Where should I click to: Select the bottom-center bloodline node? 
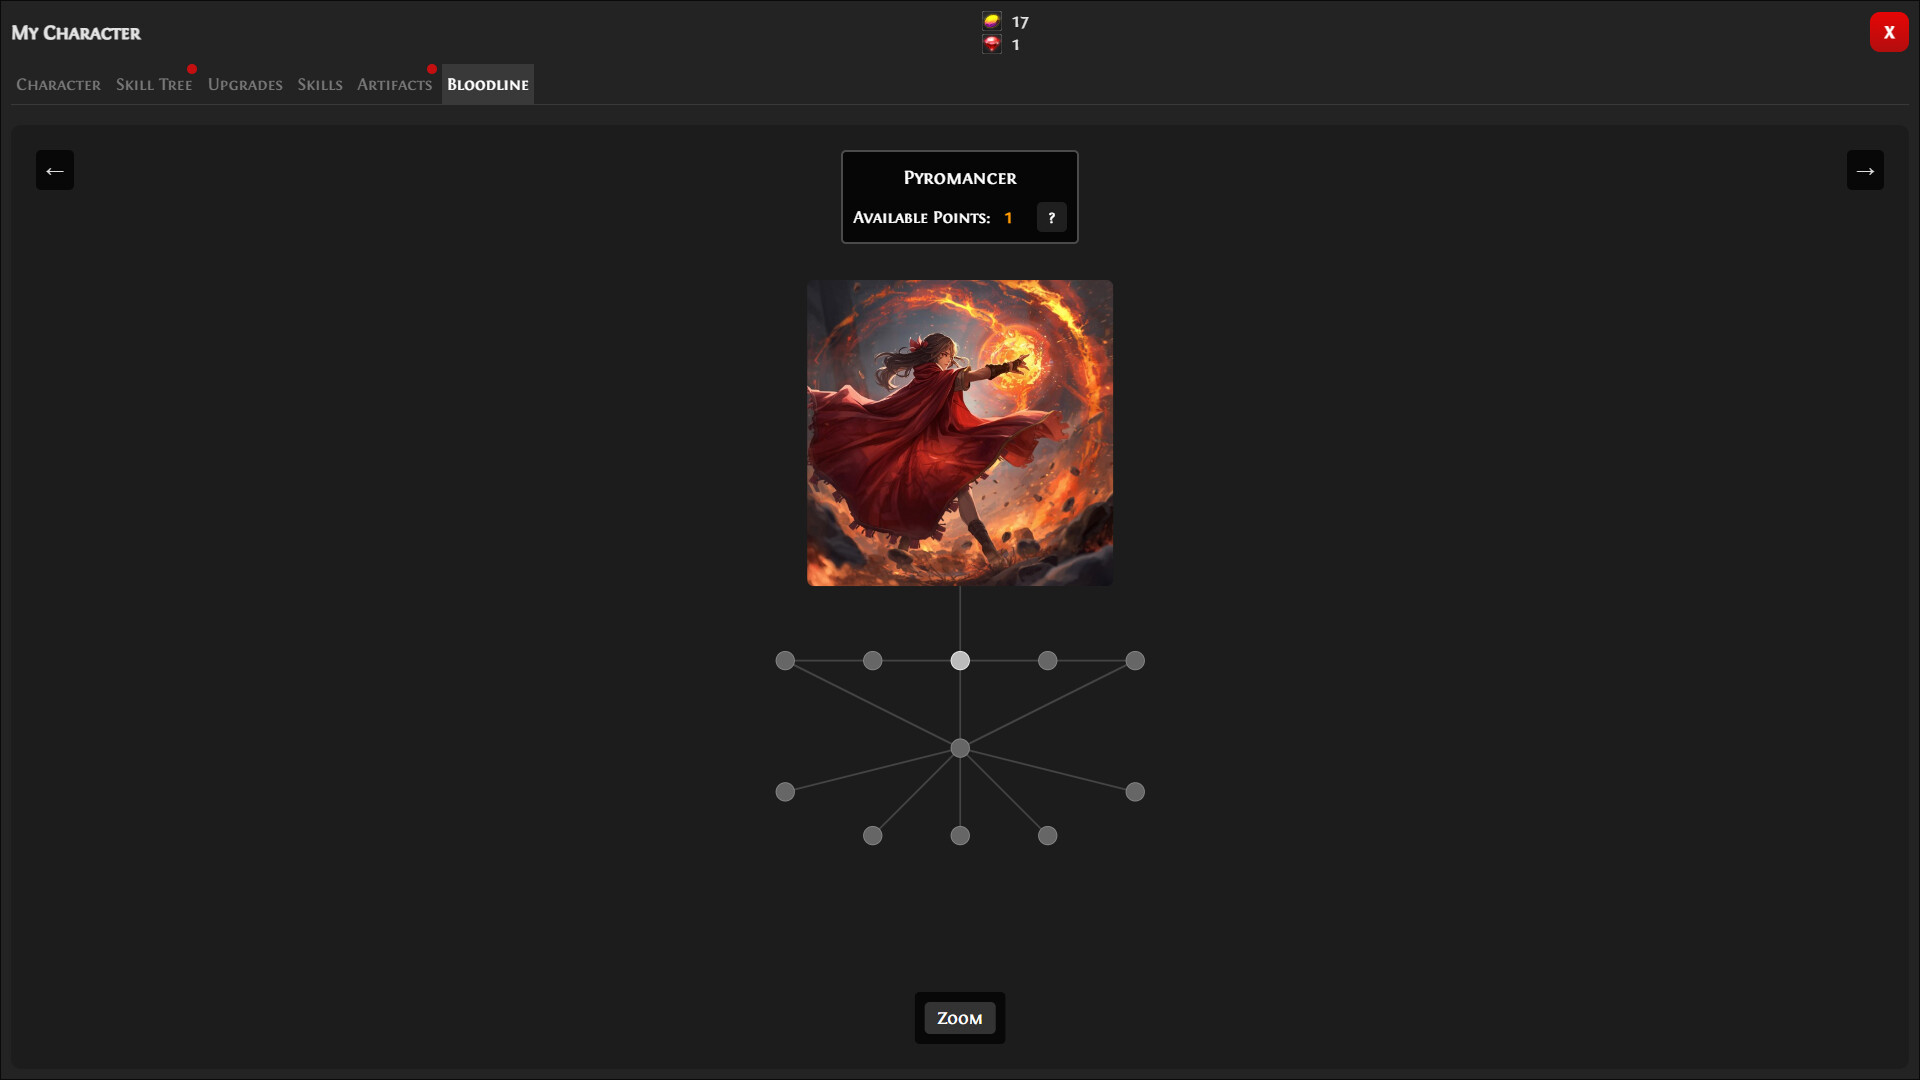(x=960, y=836)
